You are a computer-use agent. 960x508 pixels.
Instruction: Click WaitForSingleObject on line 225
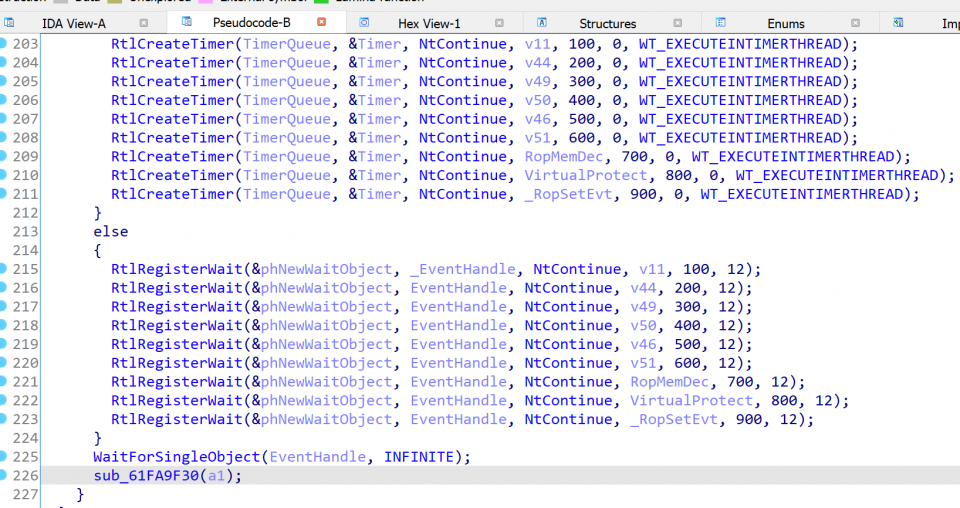point(177,457)
